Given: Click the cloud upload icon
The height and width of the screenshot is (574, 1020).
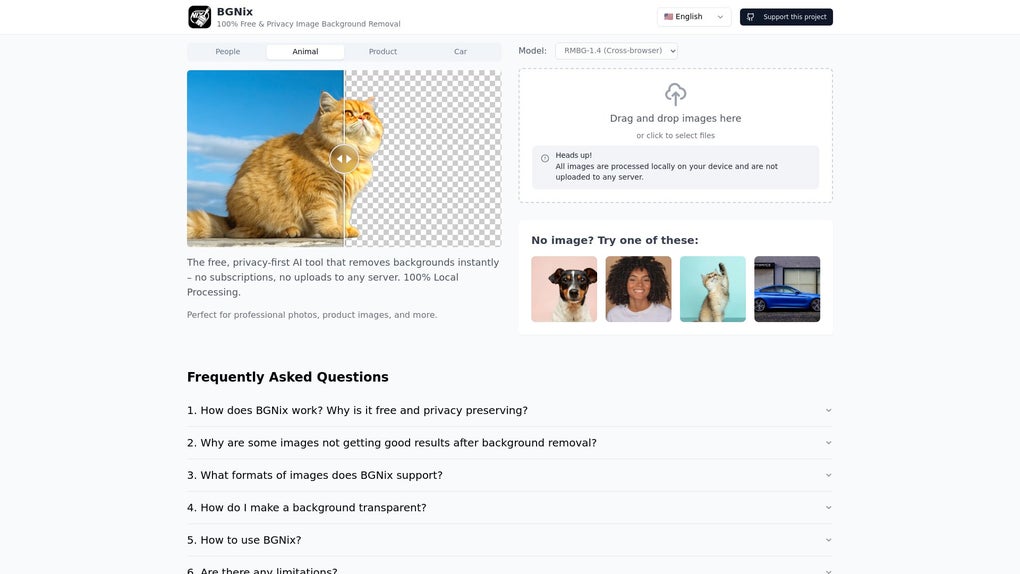Looking at the screenshot, I should [675, 94].
